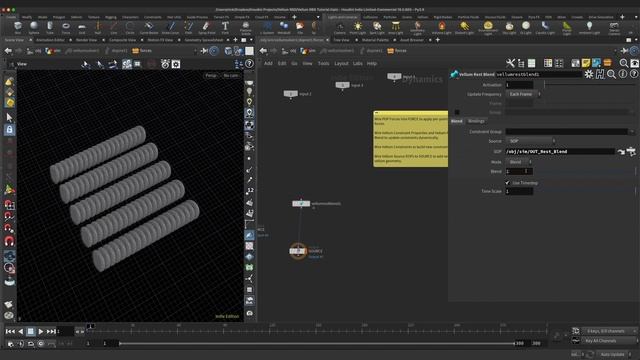640x360 pixels.
Task: Select the Metaball shelf tool
Action: pyautogui.click(x=284, y=28)
